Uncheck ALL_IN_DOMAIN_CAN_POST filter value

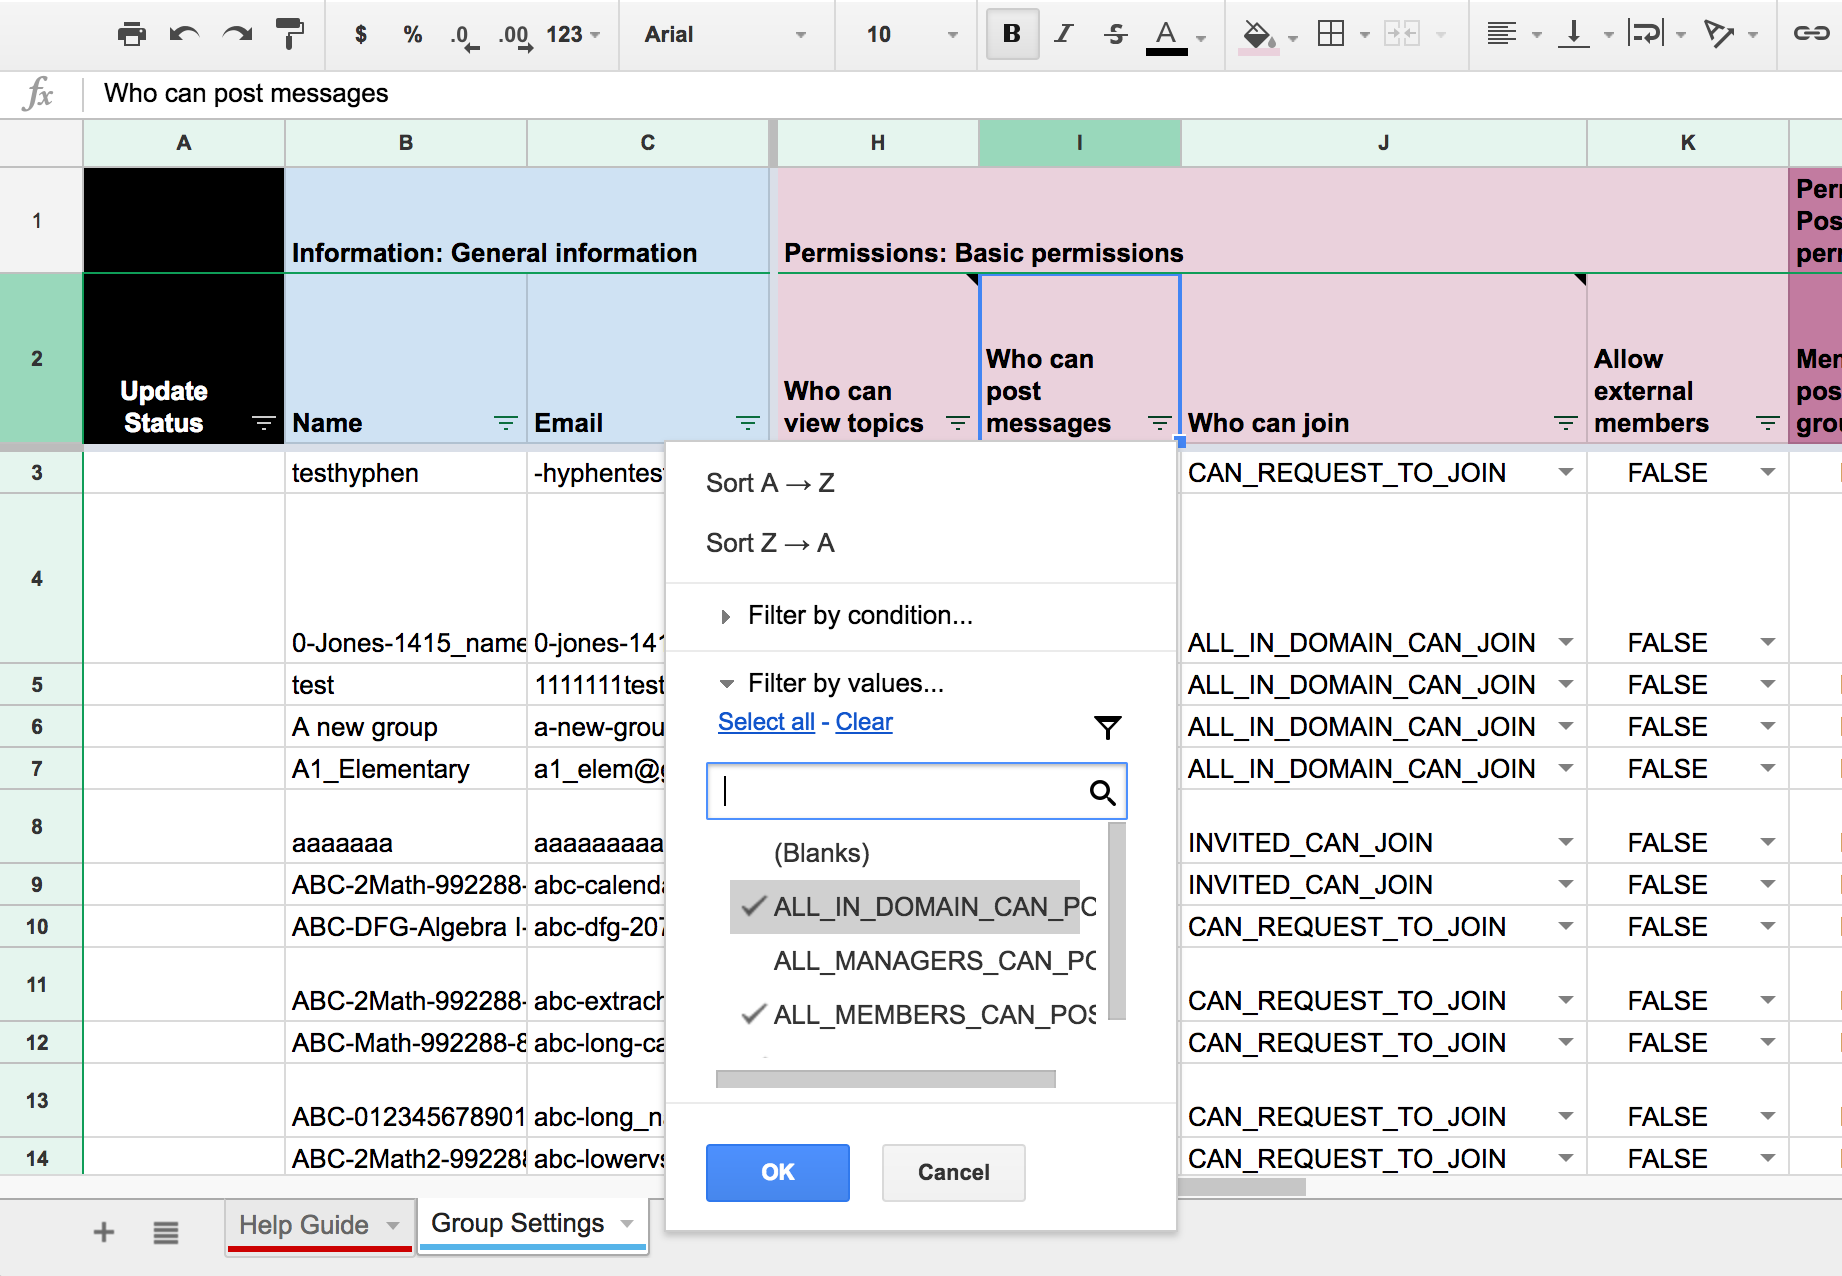[x=905, y=907]
